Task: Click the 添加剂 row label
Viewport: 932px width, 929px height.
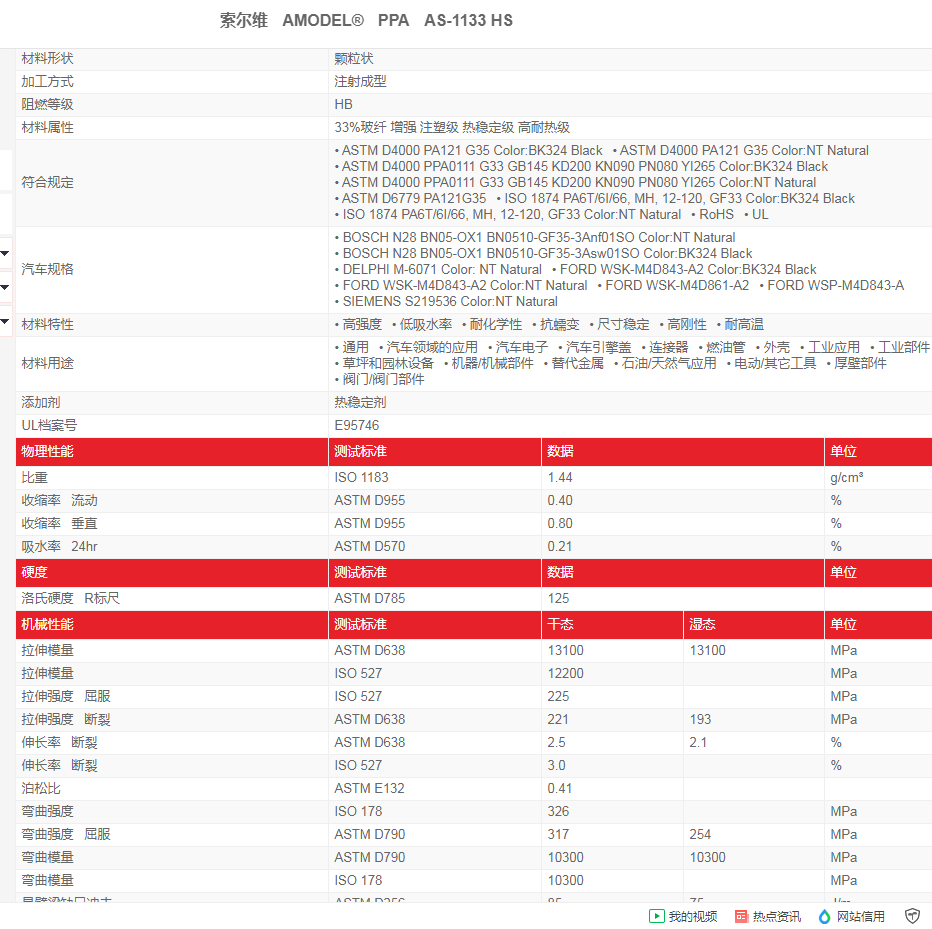Action: click(x=41, y=402)
